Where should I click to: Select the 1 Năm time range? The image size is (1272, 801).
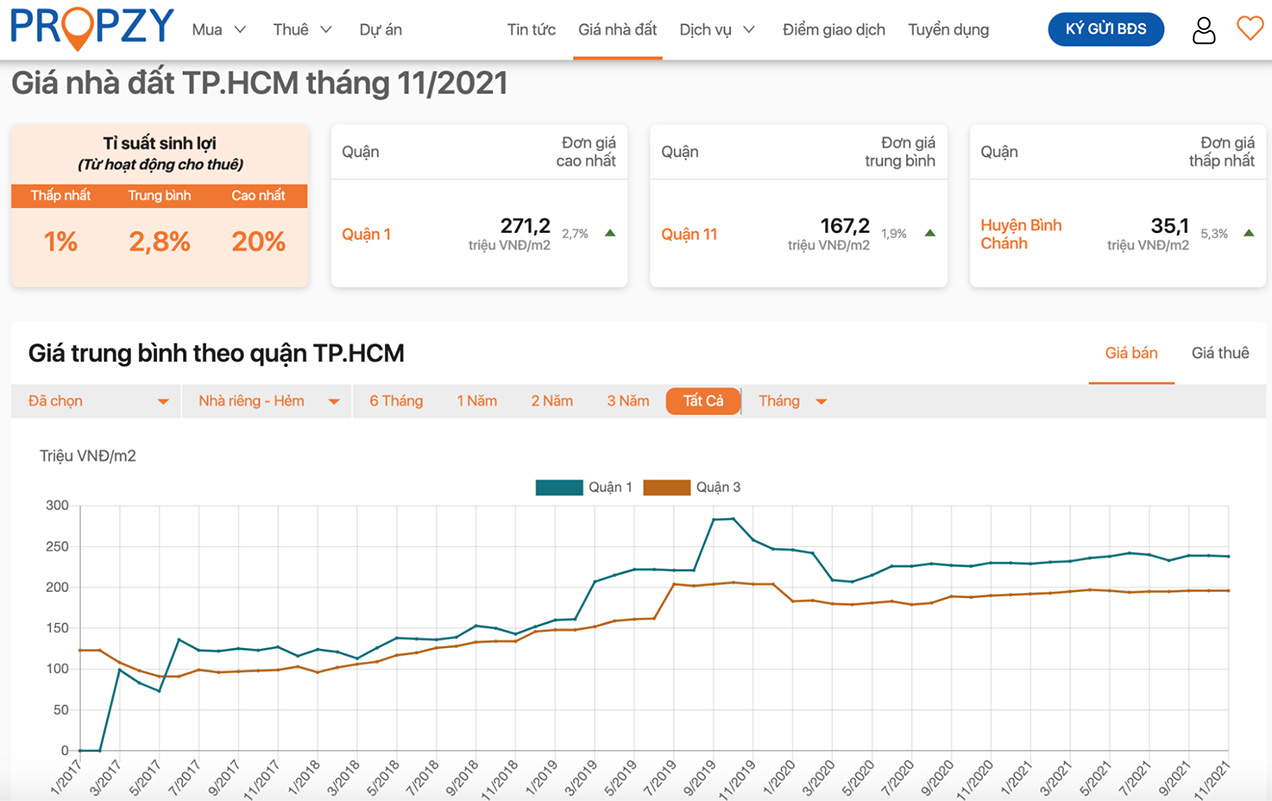pos(477,401)
